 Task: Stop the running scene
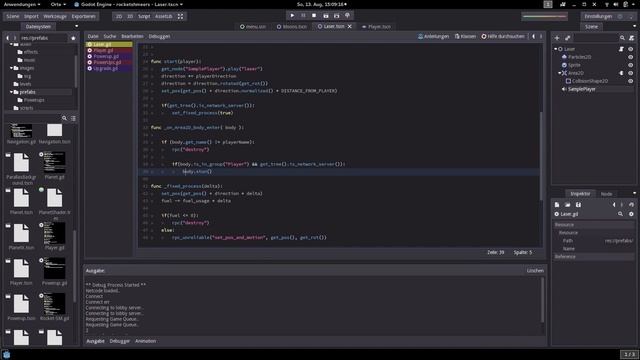[x=314, y=16]
